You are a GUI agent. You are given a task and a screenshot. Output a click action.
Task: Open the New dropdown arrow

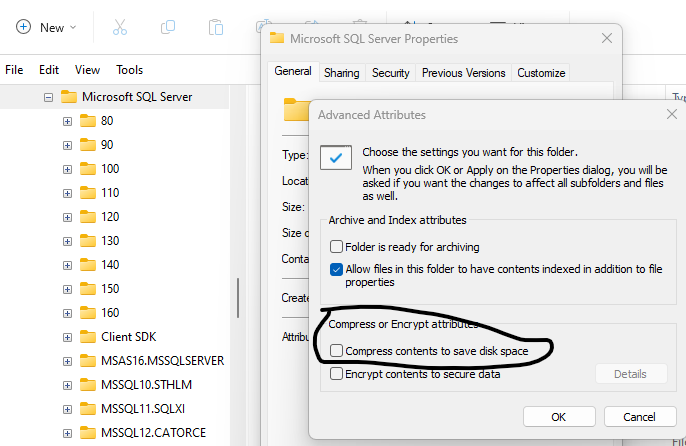[73, 28]
